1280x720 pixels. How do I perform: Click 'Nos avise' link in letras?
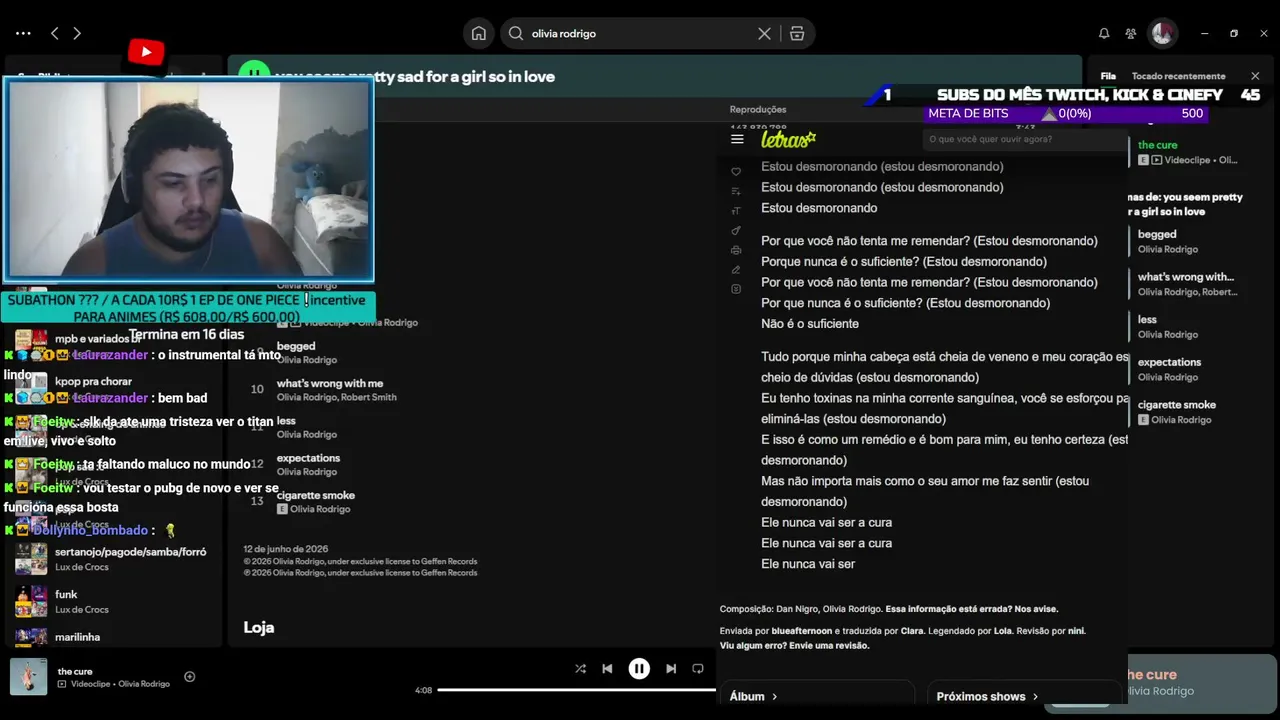pos(1036,609)
